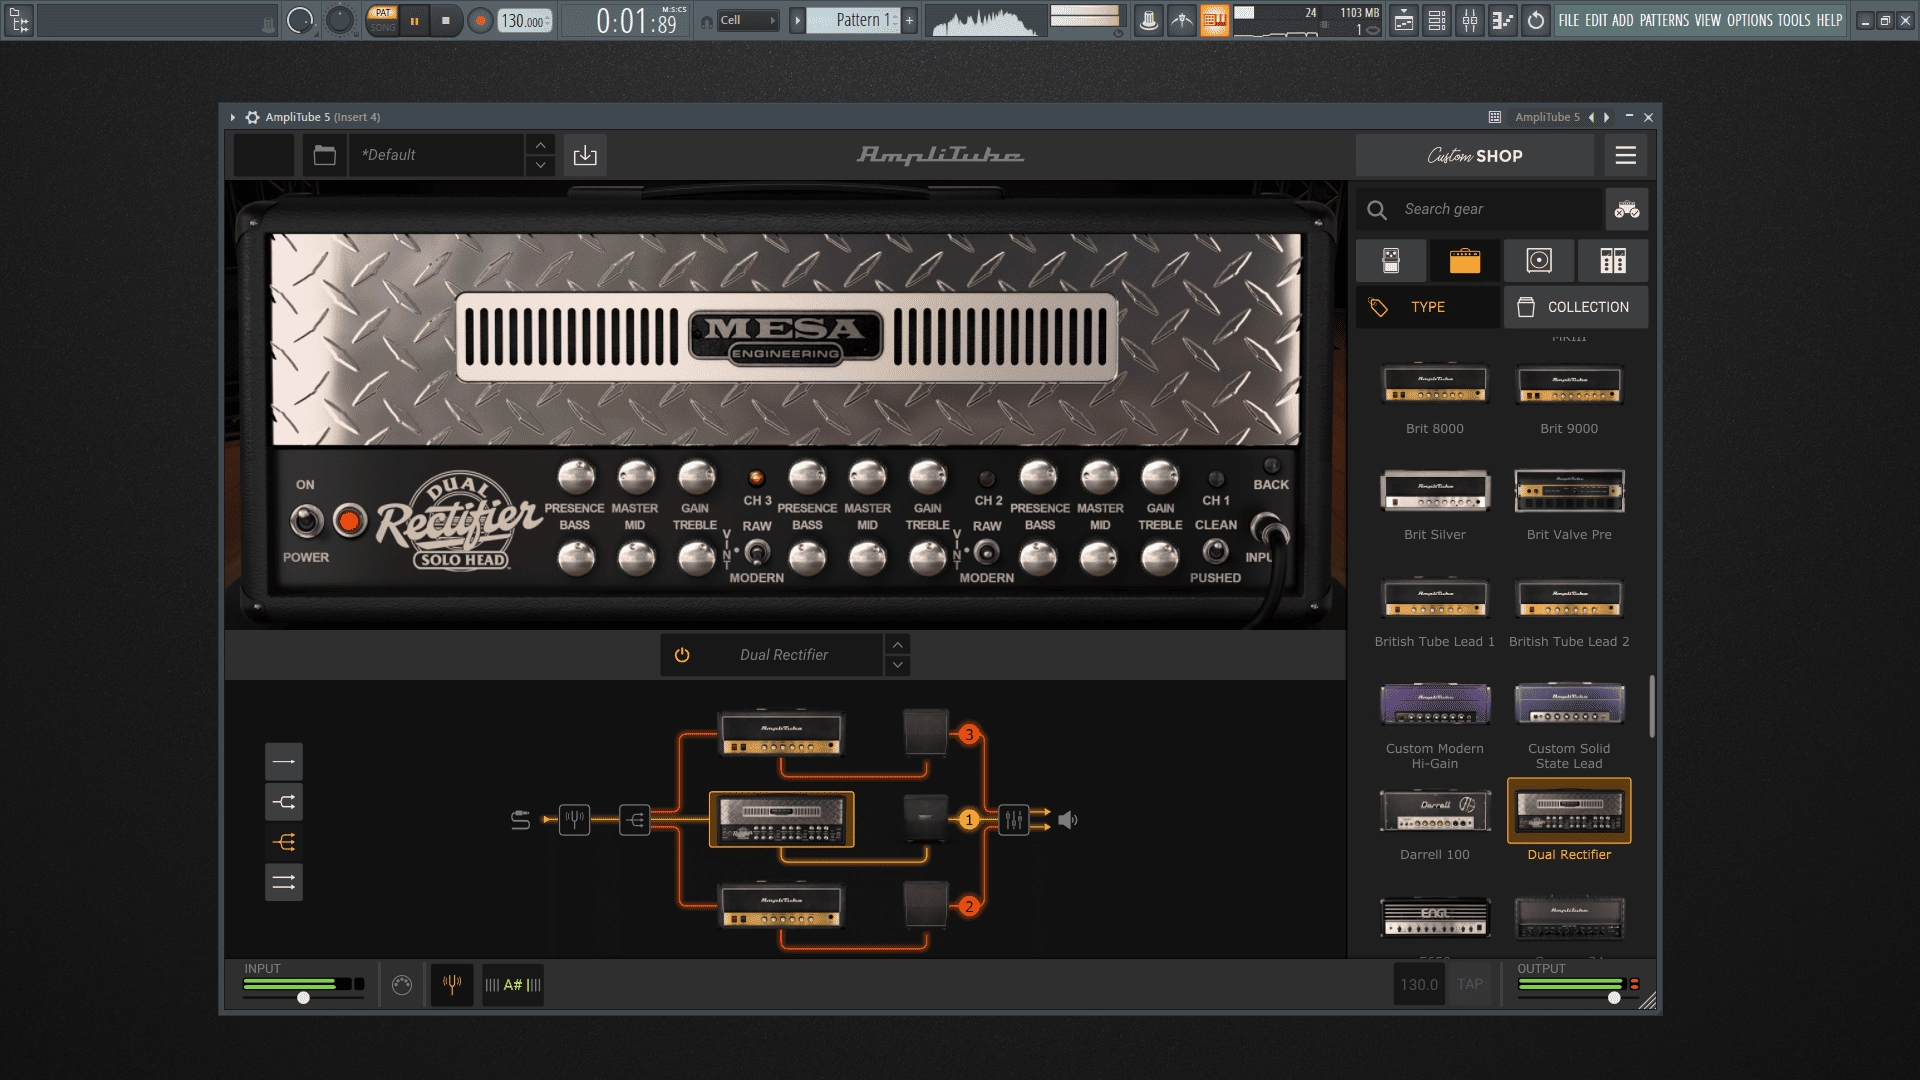Click the output speaker icon in chain
This screenshot has height=1080, width=1920.
(x=1068, y=820)
